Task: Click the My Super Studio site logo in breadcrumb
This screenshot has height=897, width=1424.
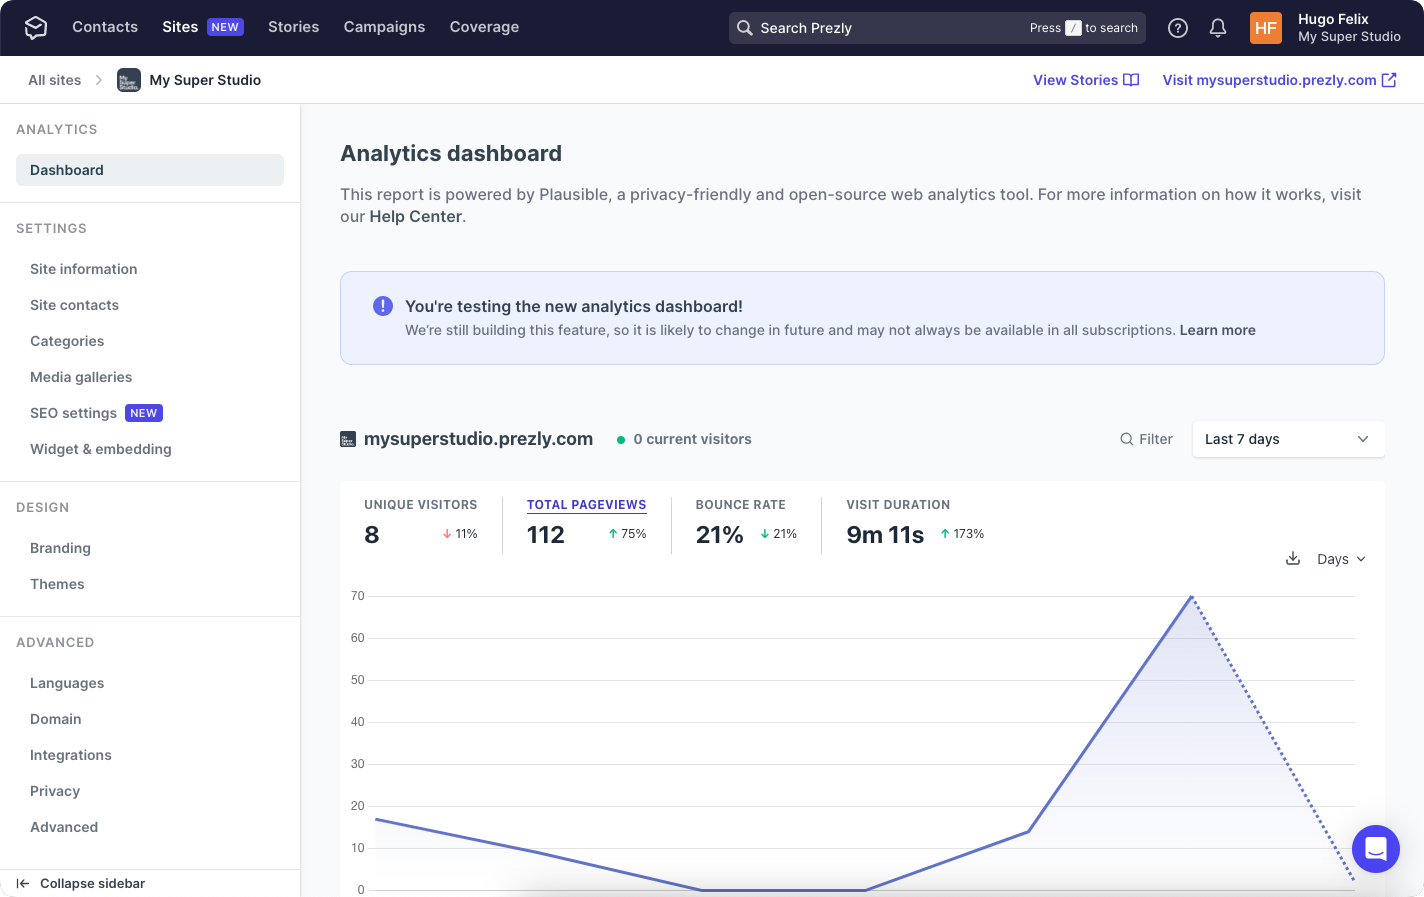Action: 129,80
